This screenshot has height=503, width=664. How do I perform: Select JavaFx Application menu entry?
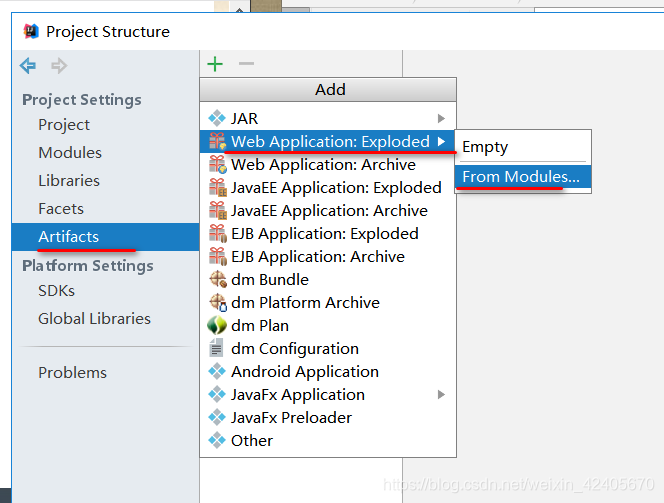(x=328, y=395)
